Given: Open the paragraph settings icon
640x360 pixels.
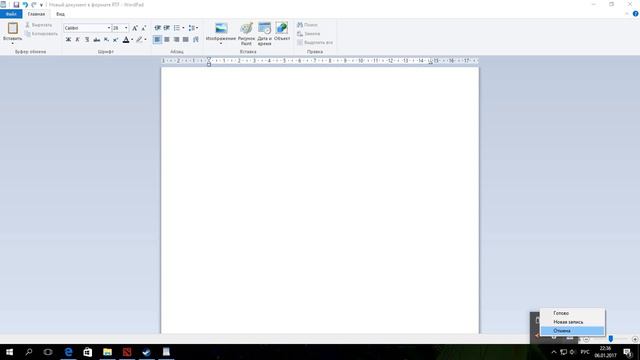Looking at the screenshot, I should (x=196, y=40).
